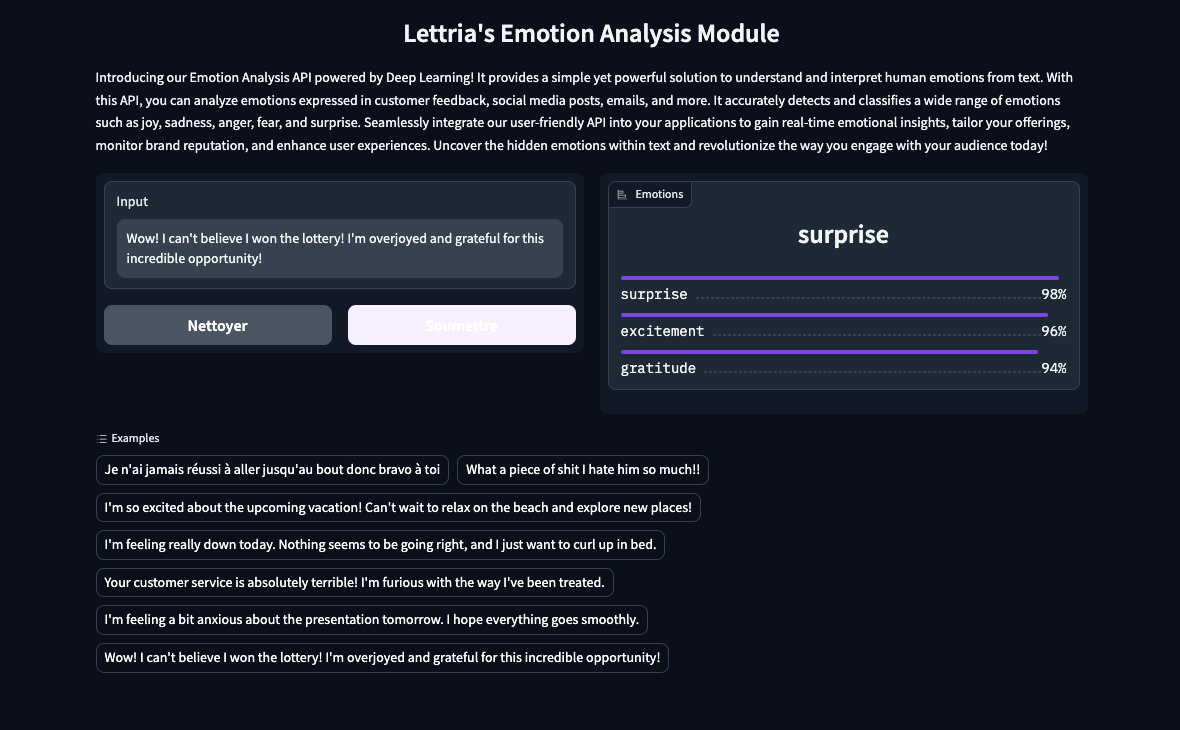Select the 'feeling really down today' example
This screenshot has width=1180, height=730.
click(x=379, y=545)
